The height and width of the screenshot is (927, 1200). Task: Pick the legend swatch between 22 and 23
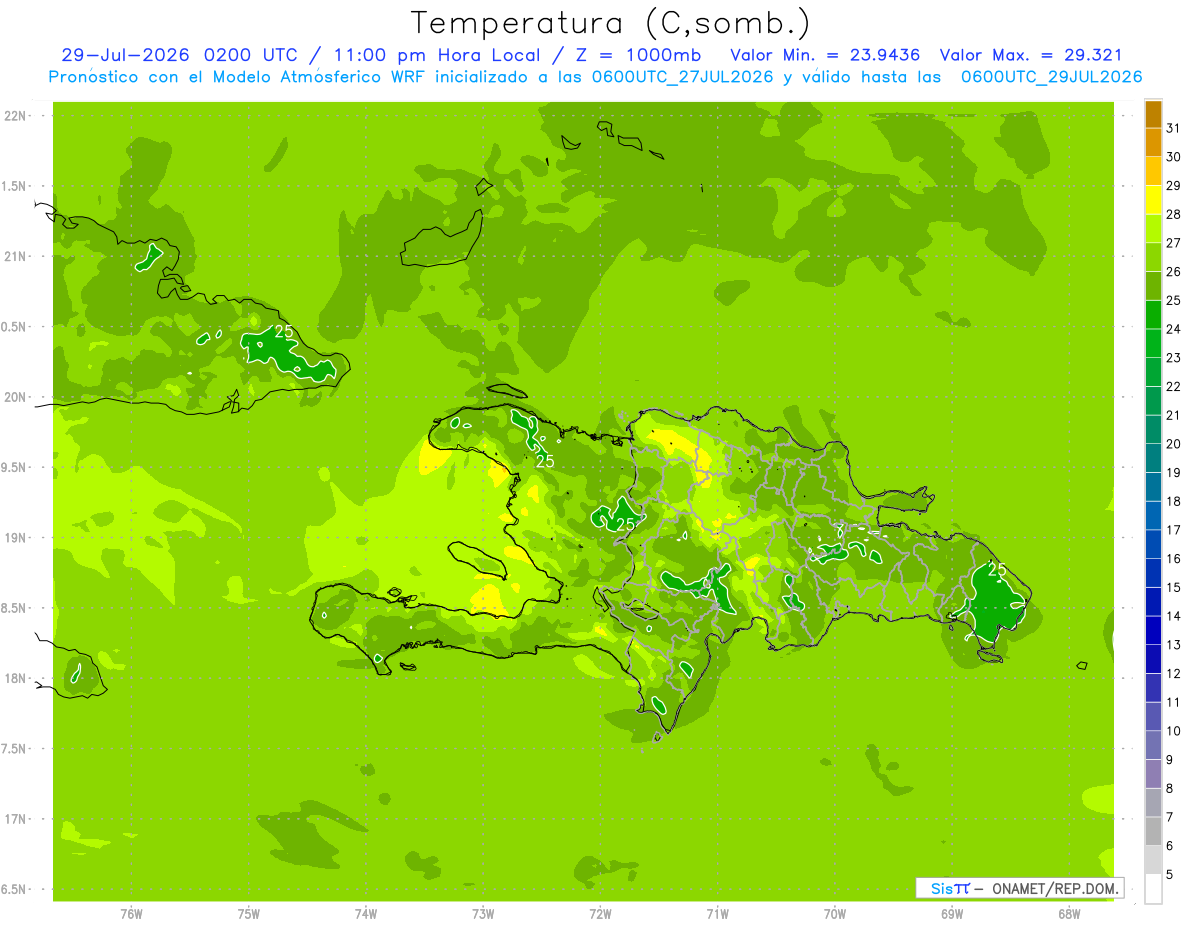1153,372
